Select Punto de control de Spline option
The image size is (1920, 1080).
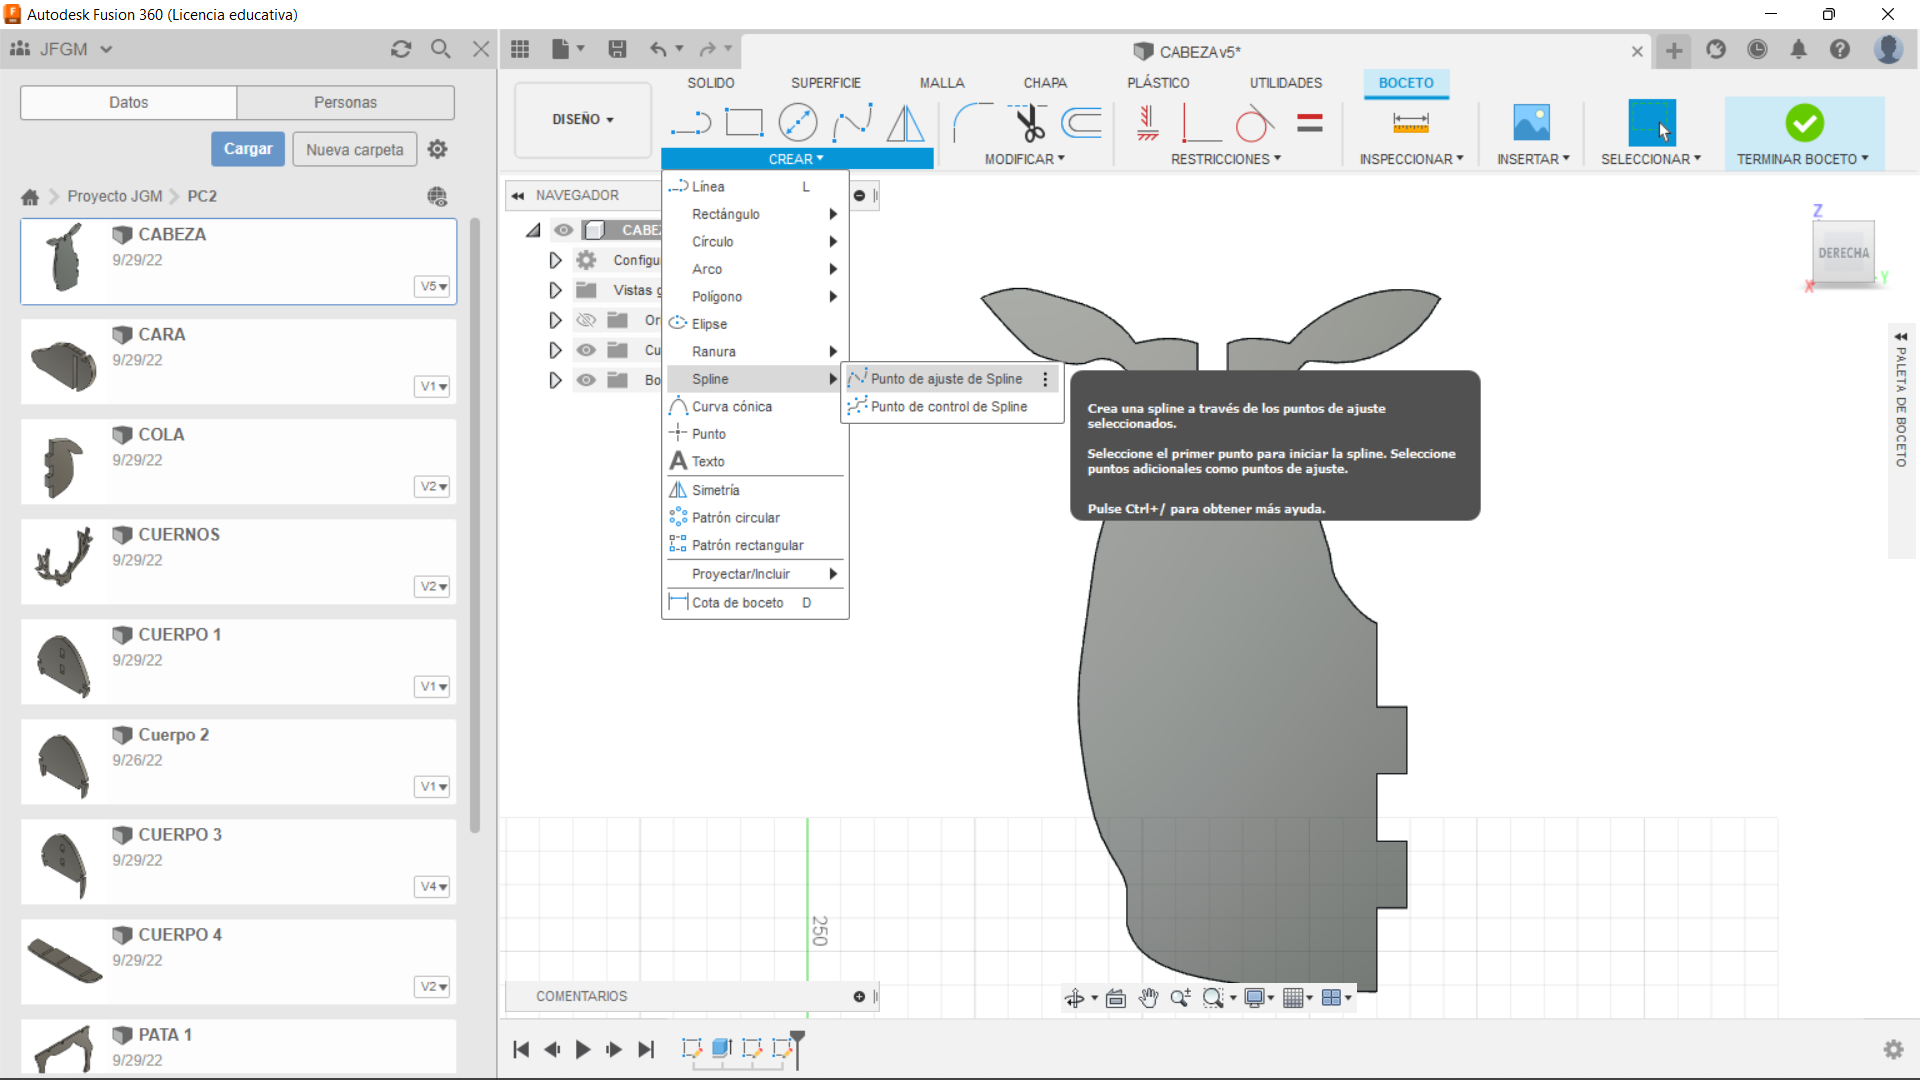948,407
